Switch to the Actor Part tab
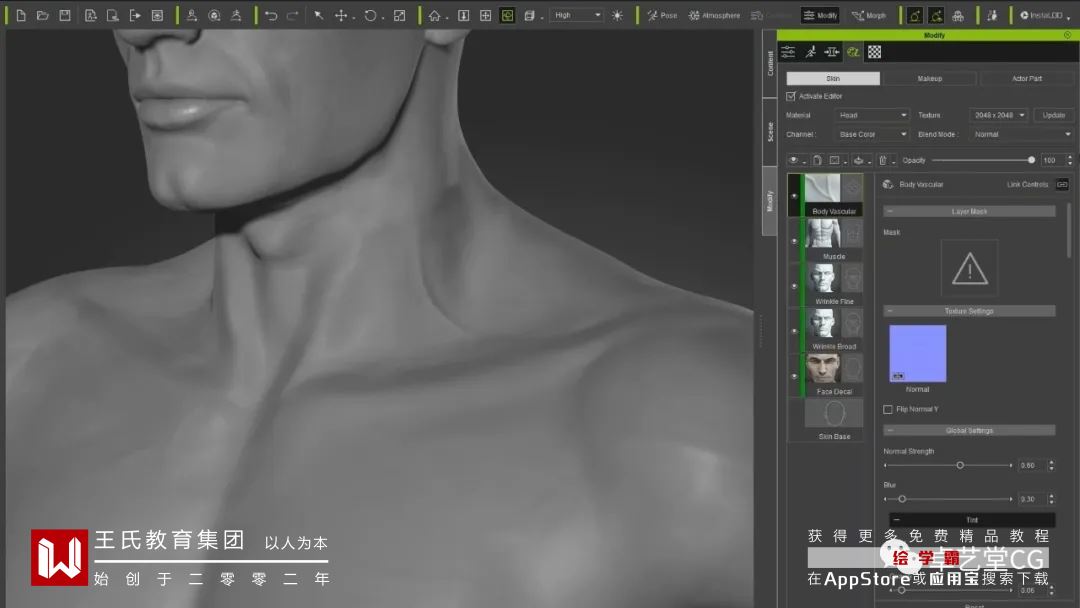Image resolution: width=1080 pixels, height=608 pixels. (1026, 78)
